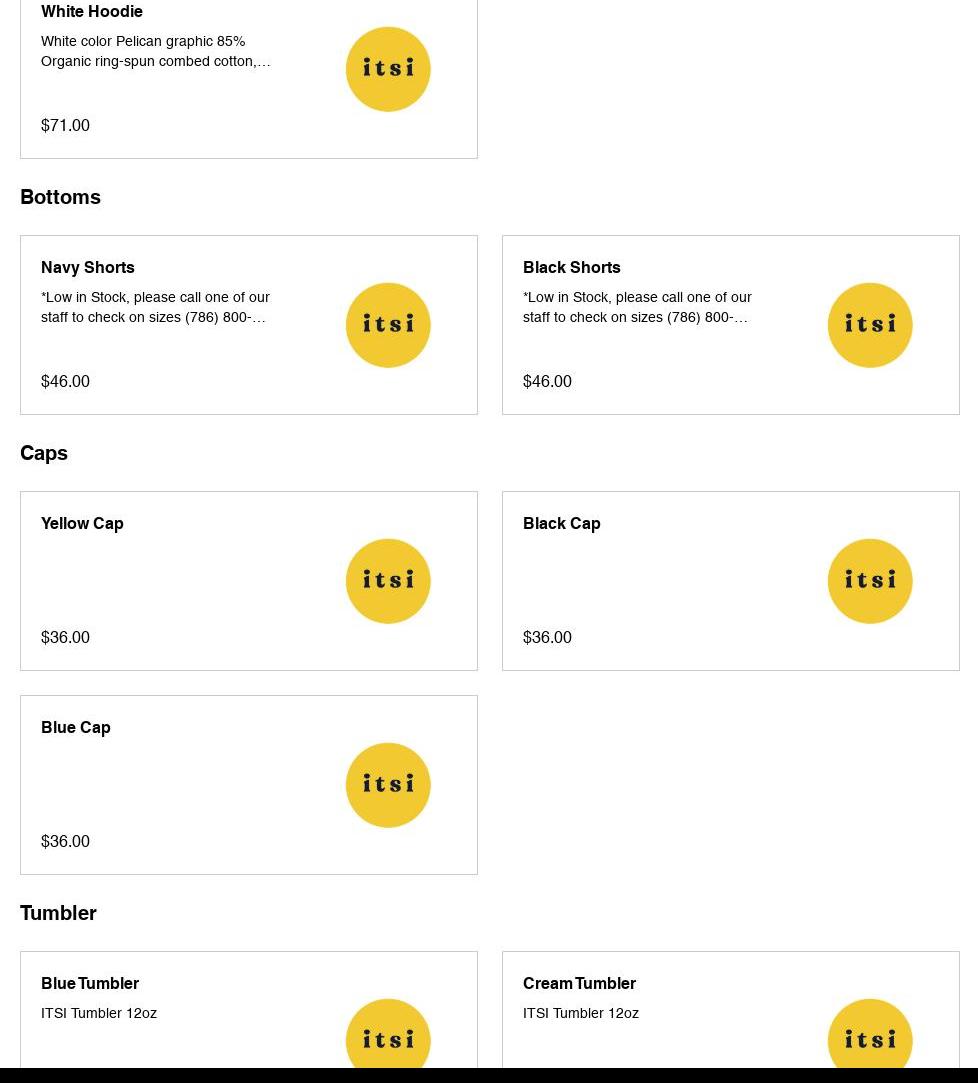This screenshot has width=978, height=1083.
Task: Click the Black Cap product name
Action: pos(562,524)
